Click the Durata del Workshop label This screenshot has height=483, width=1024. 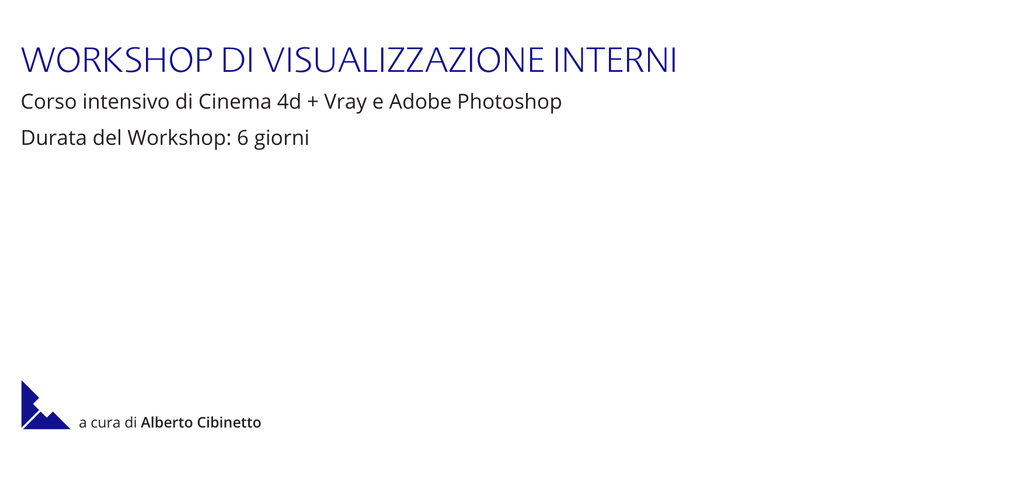point(127,138)
